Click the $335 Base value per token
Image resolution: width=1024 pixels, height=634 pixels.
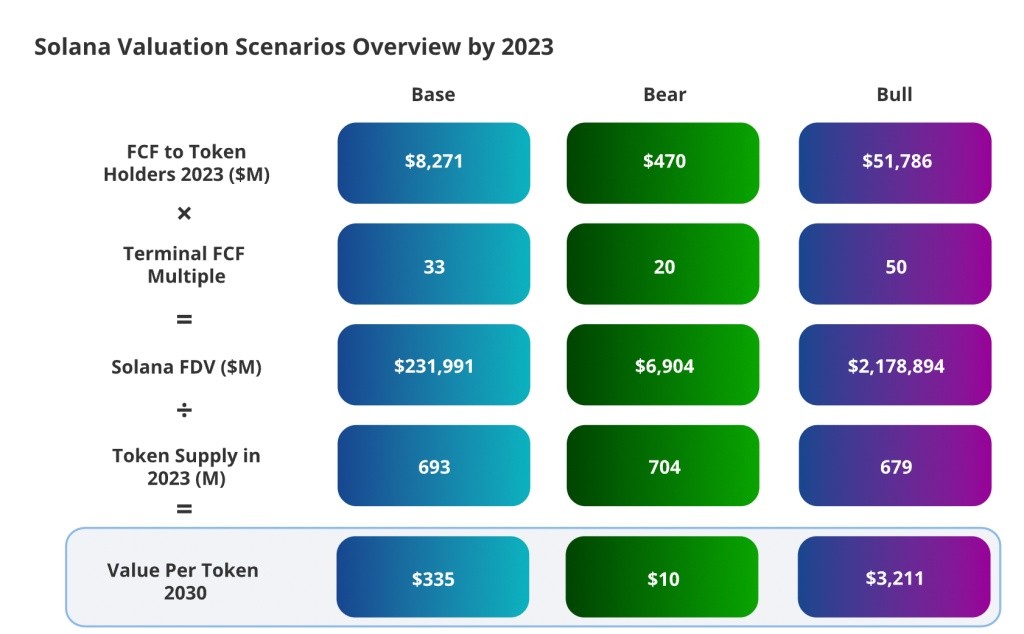[433, 577]
